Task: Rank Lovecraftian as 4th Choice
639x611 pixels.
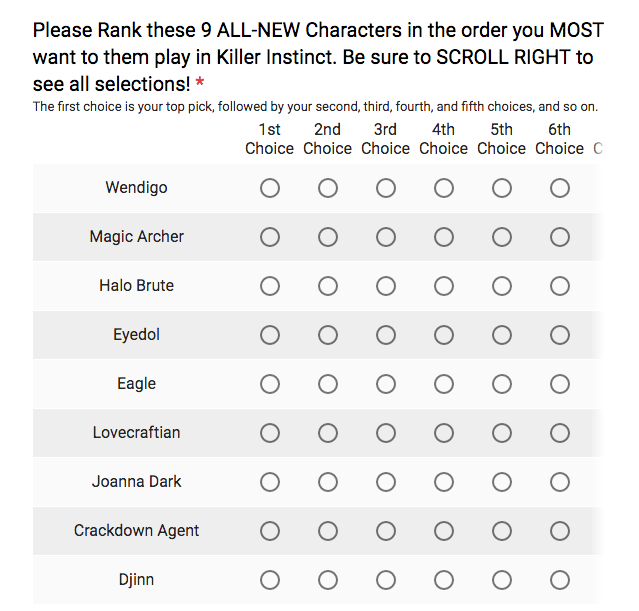Action: [x=444, y=433]
